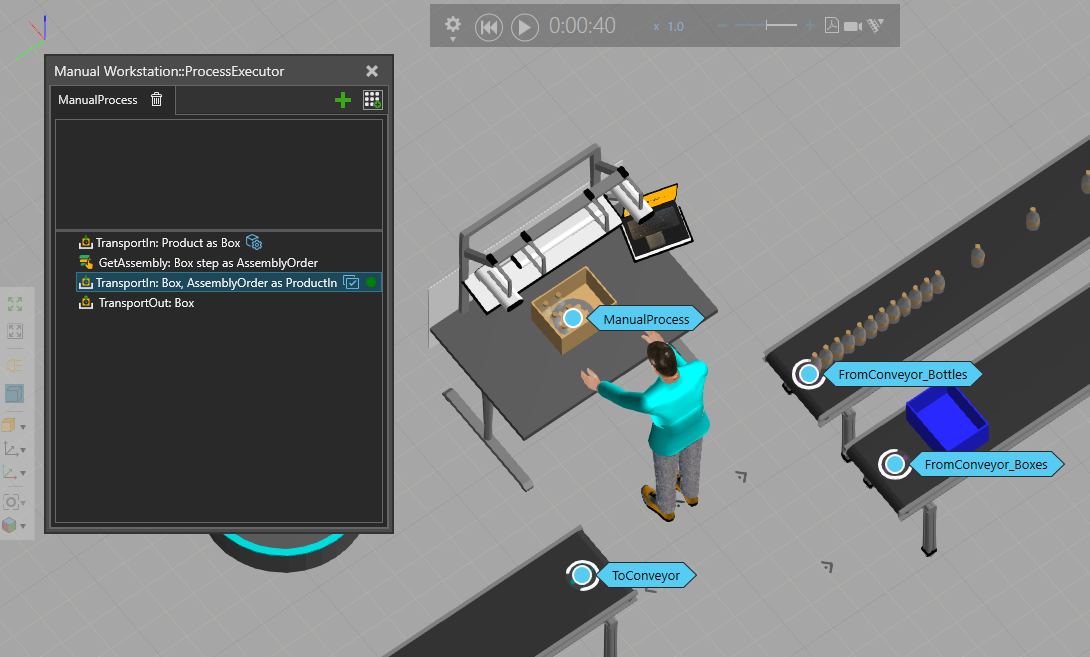The height and width of the screenshot is (657, 1090).
Task: Start the simulation with the play button
Action: 525,27
